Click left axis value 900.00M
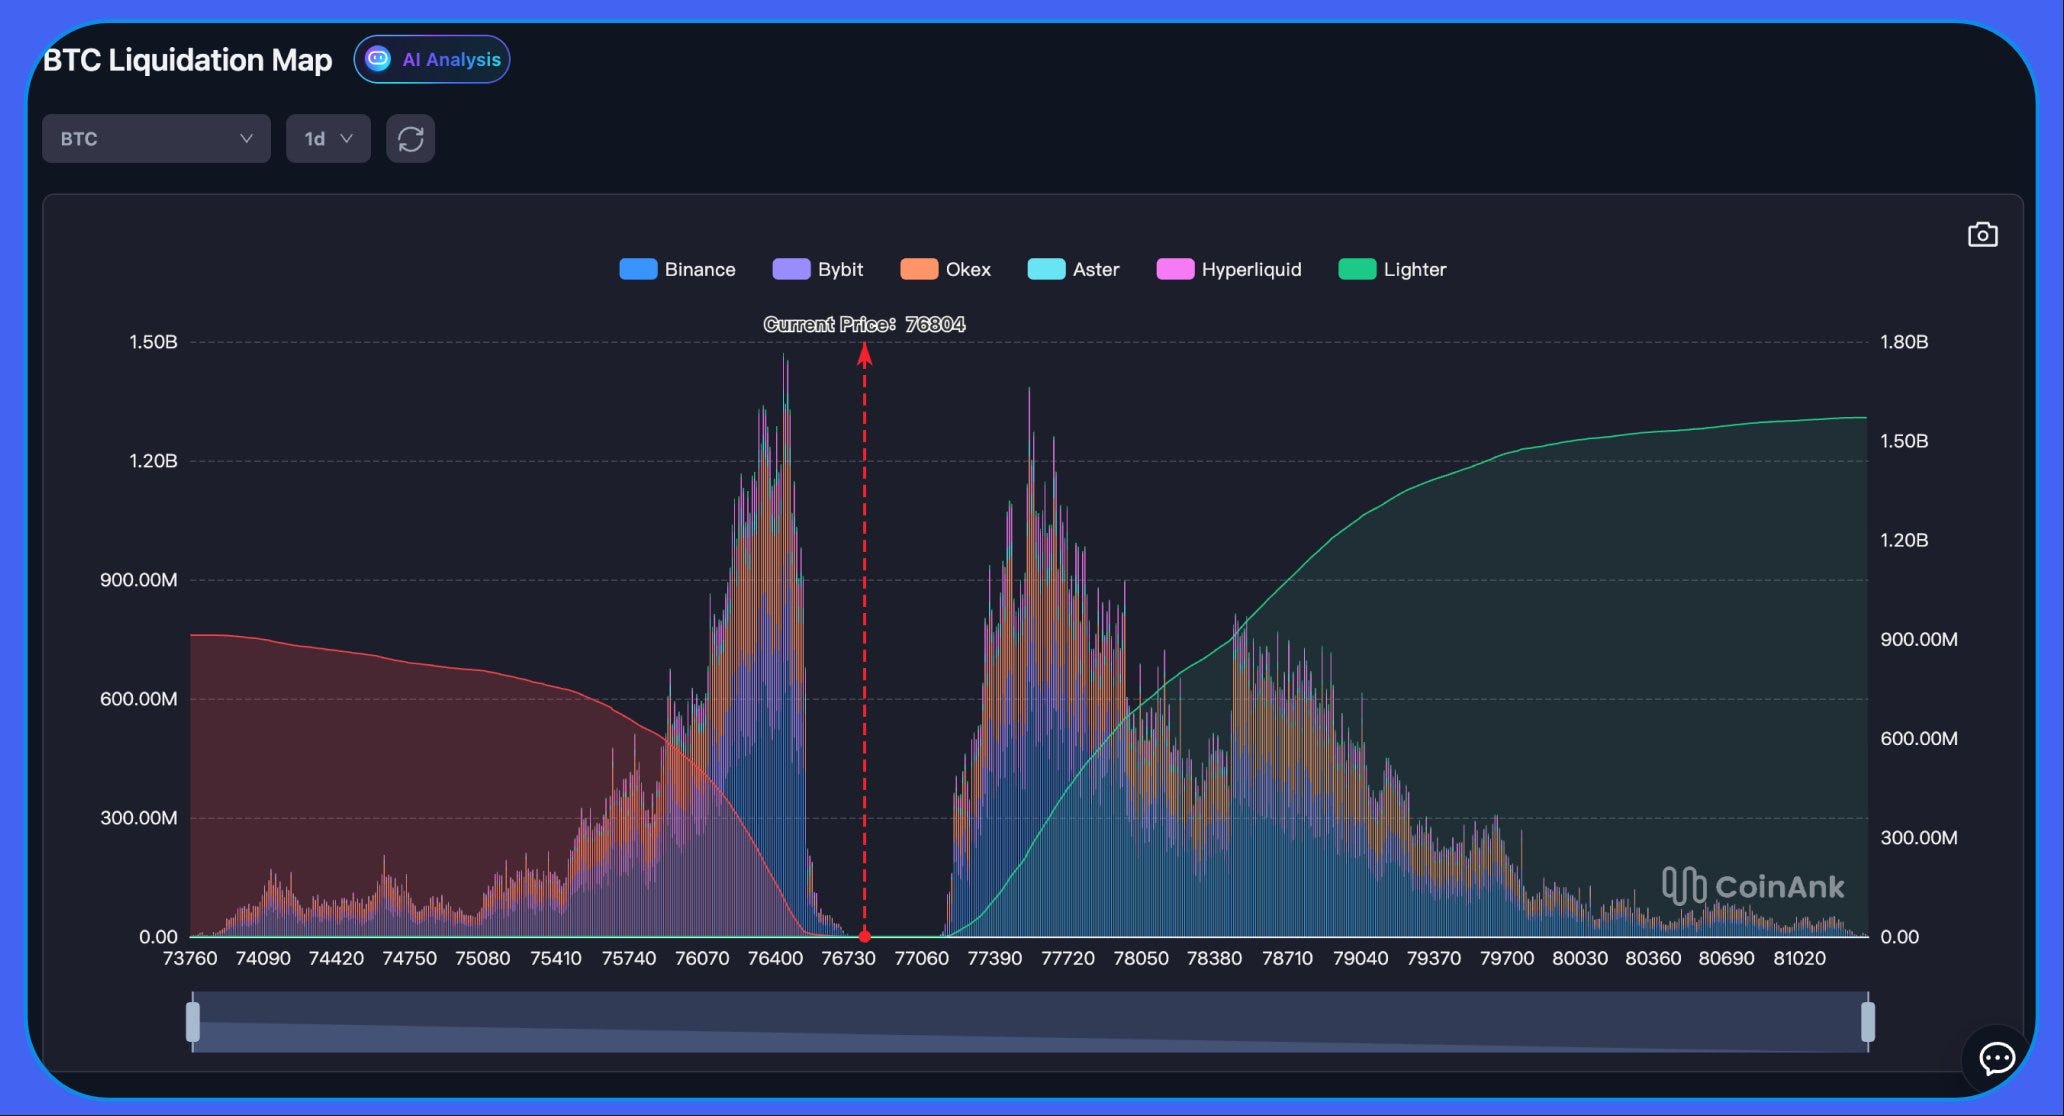The width and height of the screenshot is (2064, 1116). coord(138,580)
